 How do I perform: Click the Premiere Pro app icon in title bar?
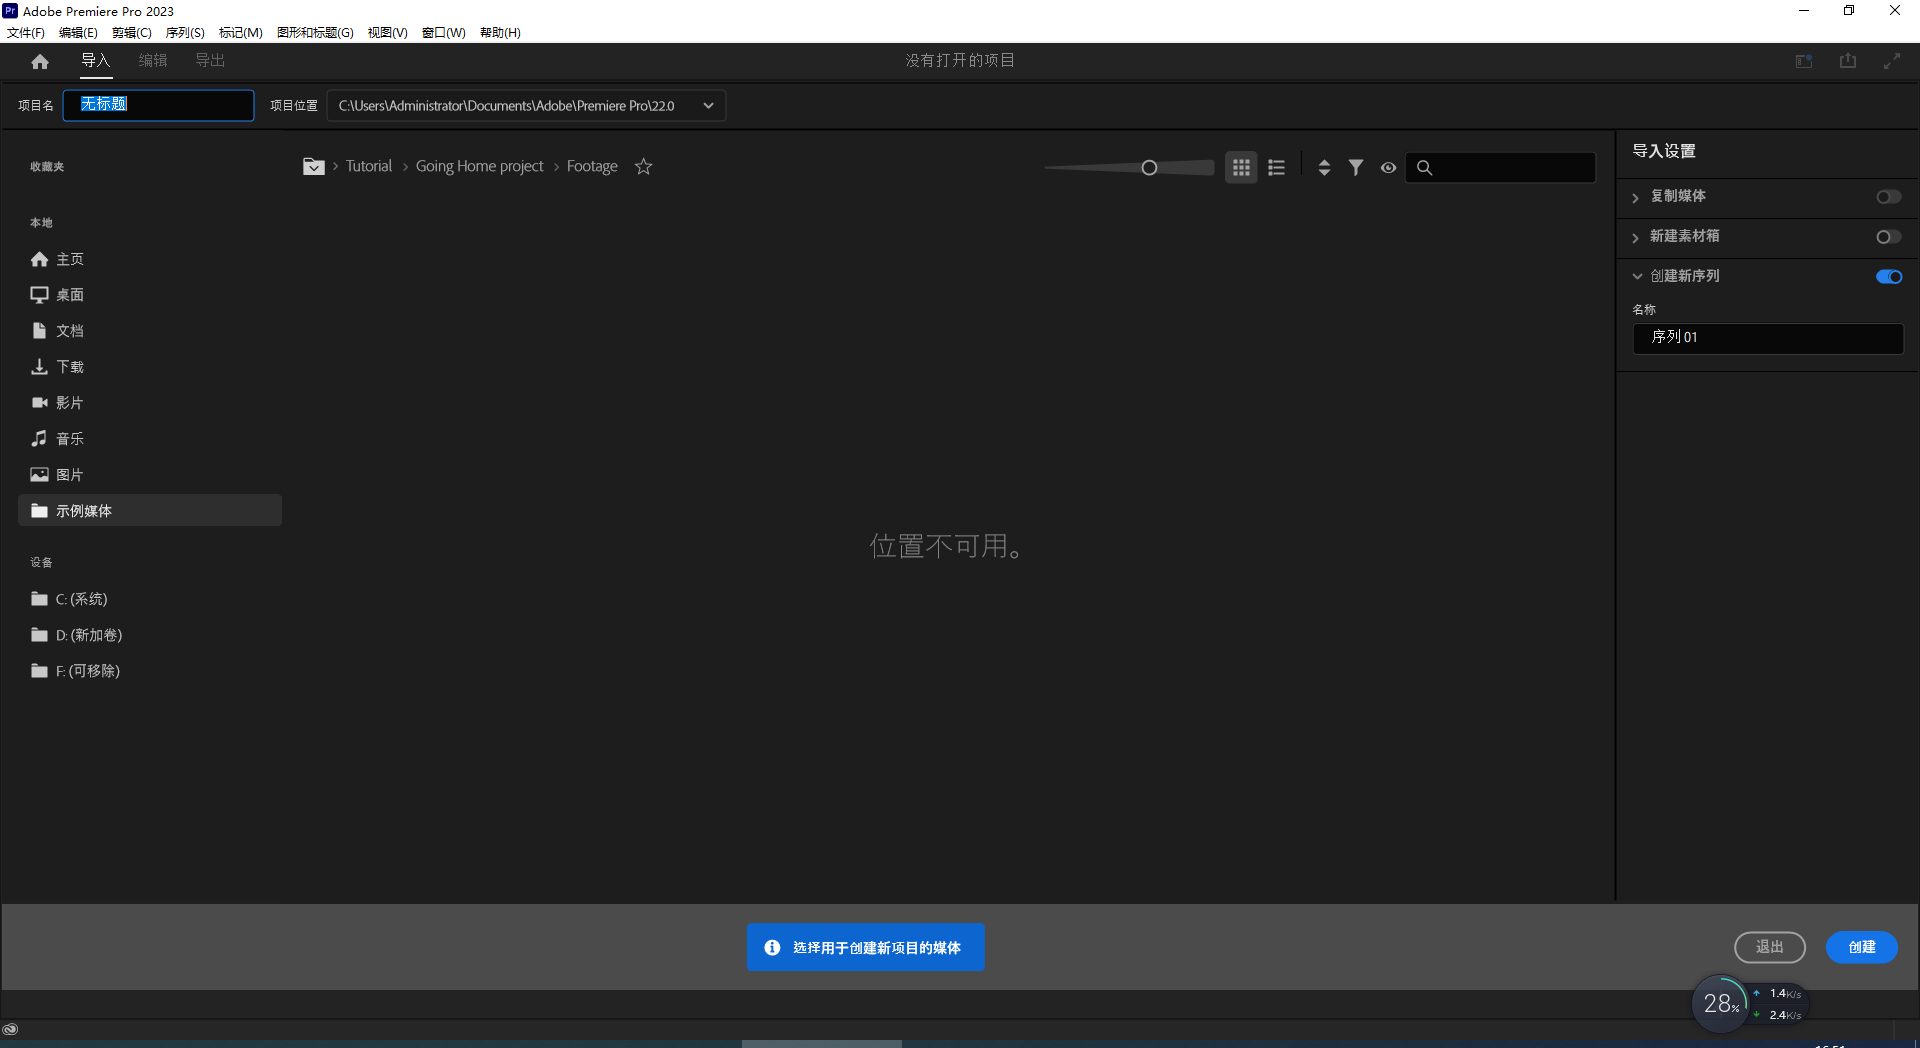pos(10,11)
